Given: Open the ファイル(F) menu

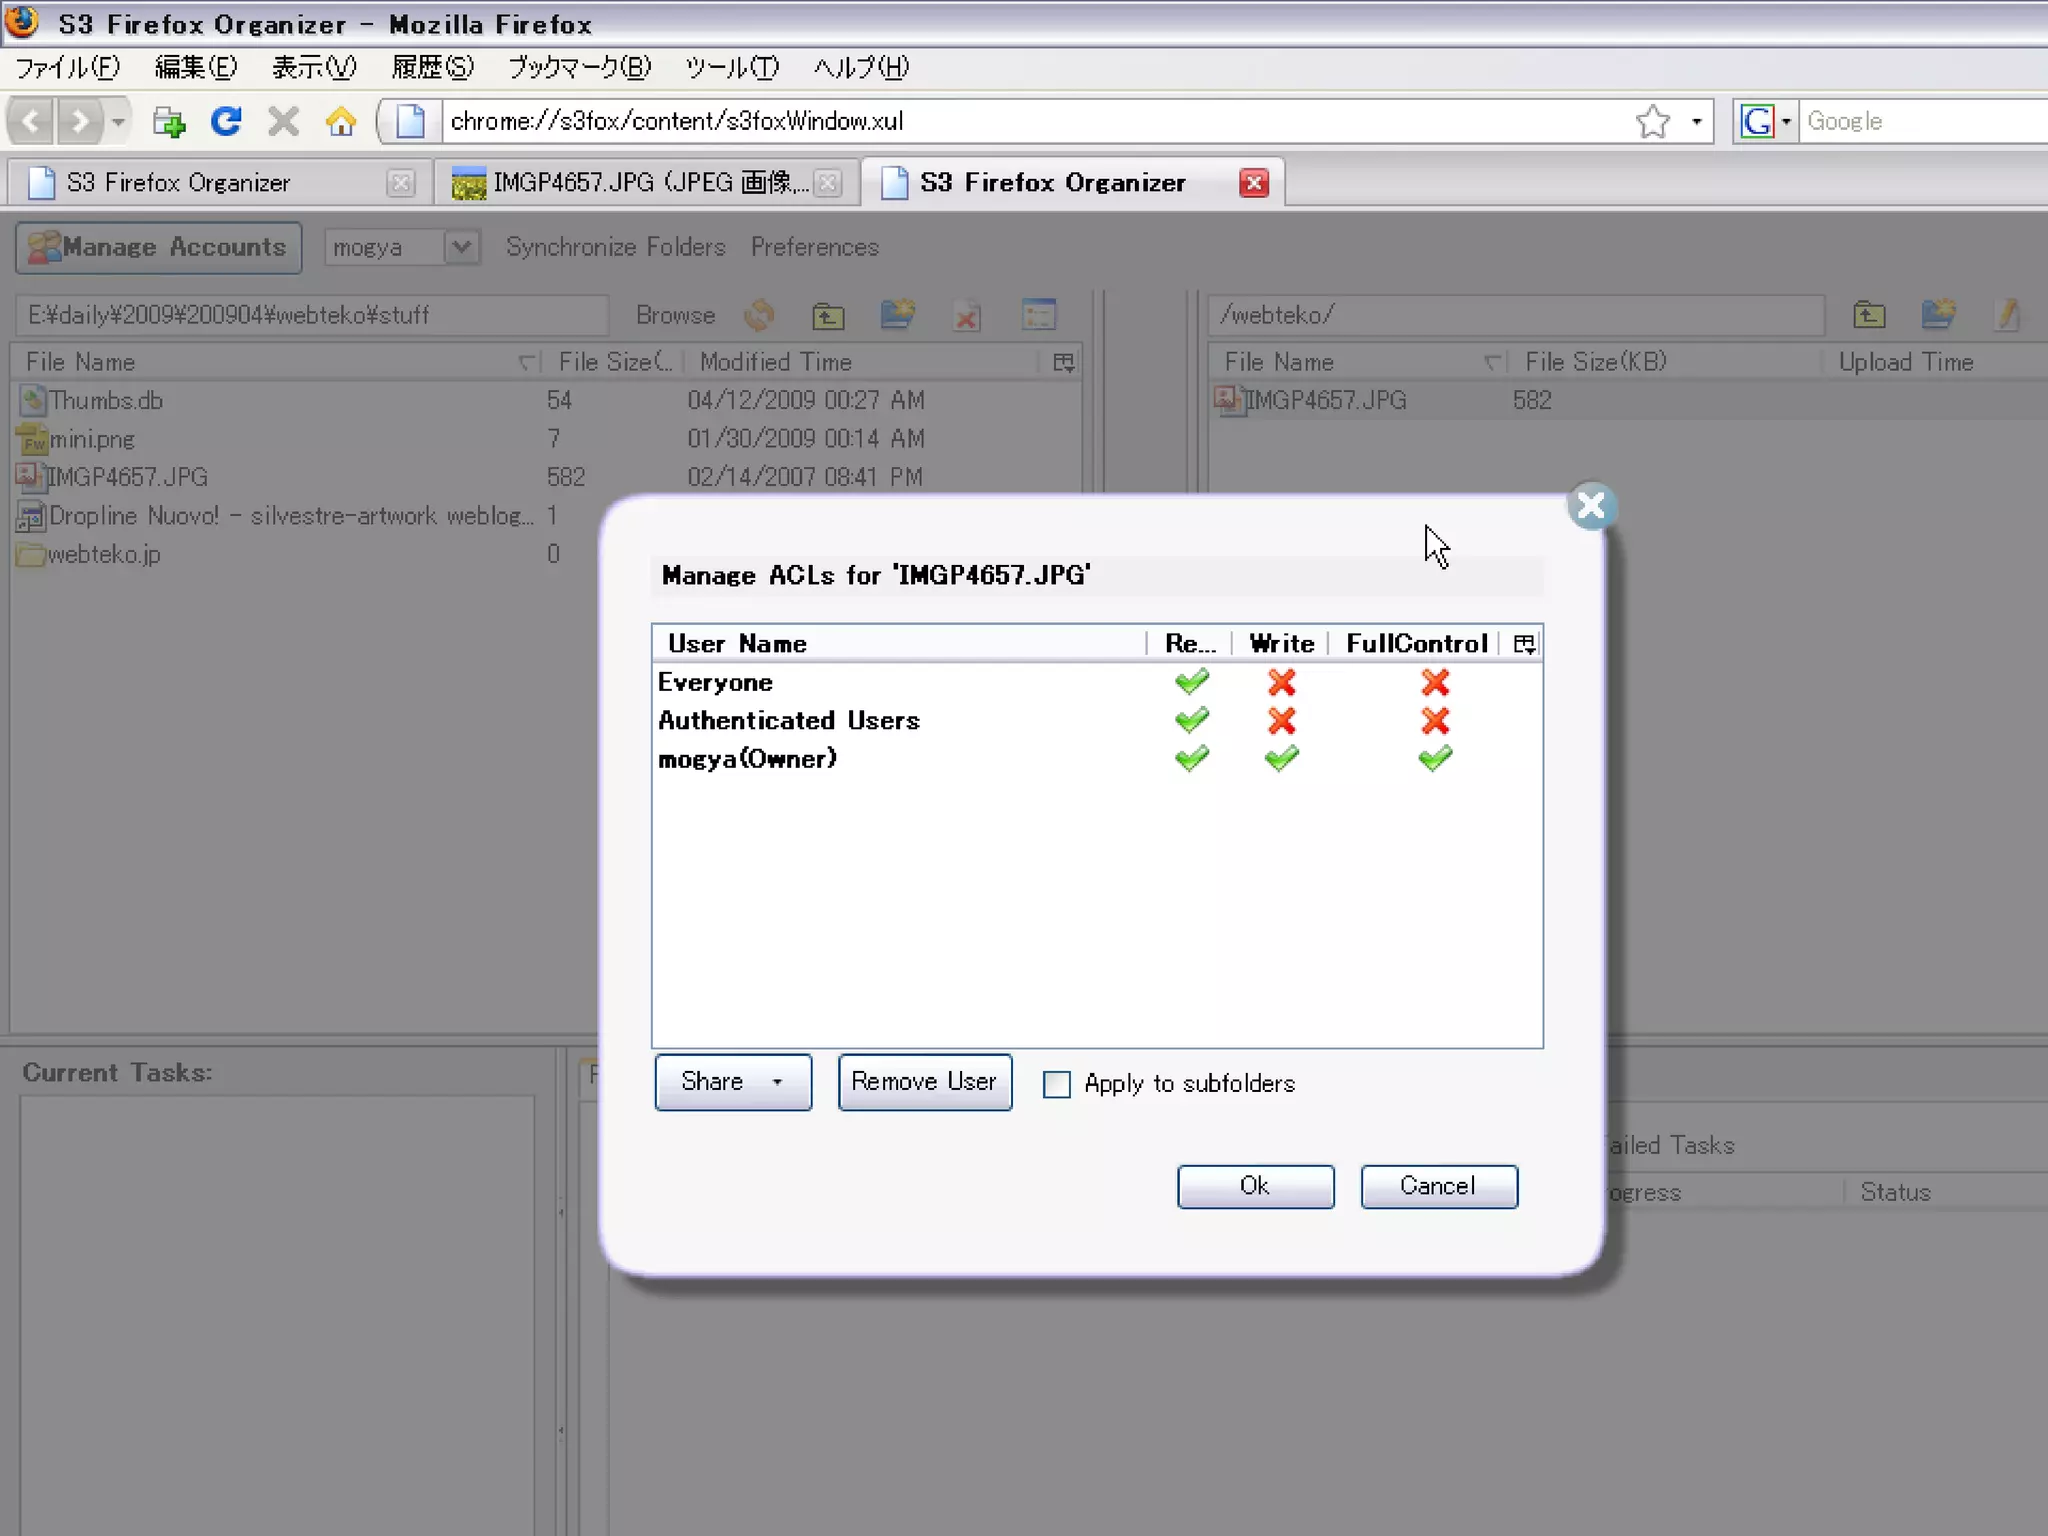Looking at the screenshot, I should 68,68.
